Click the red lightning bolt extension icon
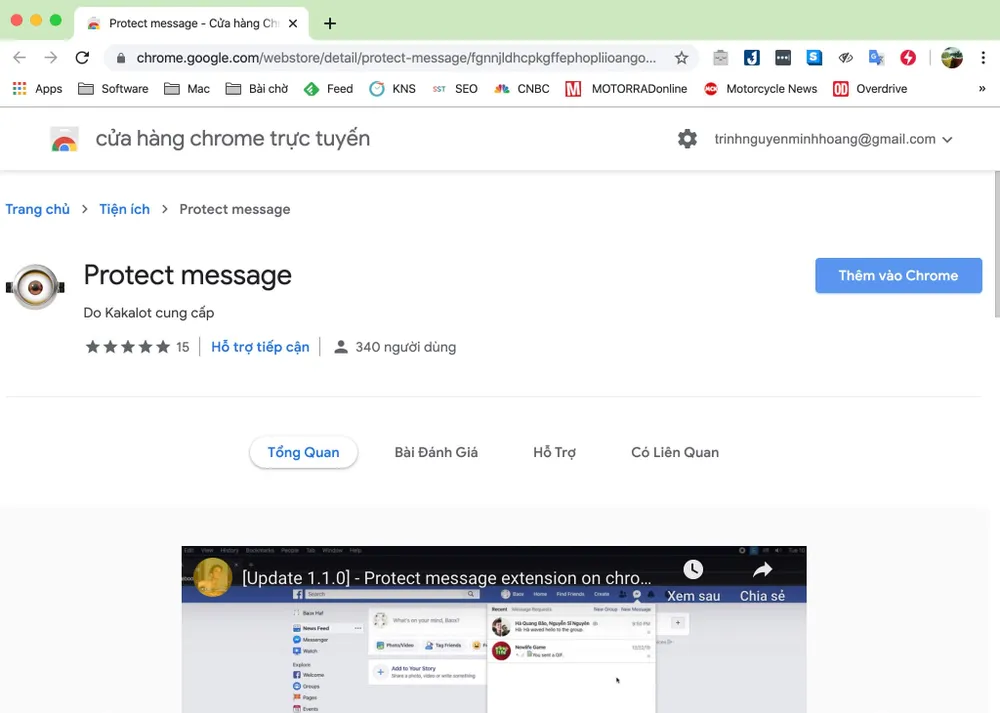Screen dimensions: 1000x713 point(908,58)
